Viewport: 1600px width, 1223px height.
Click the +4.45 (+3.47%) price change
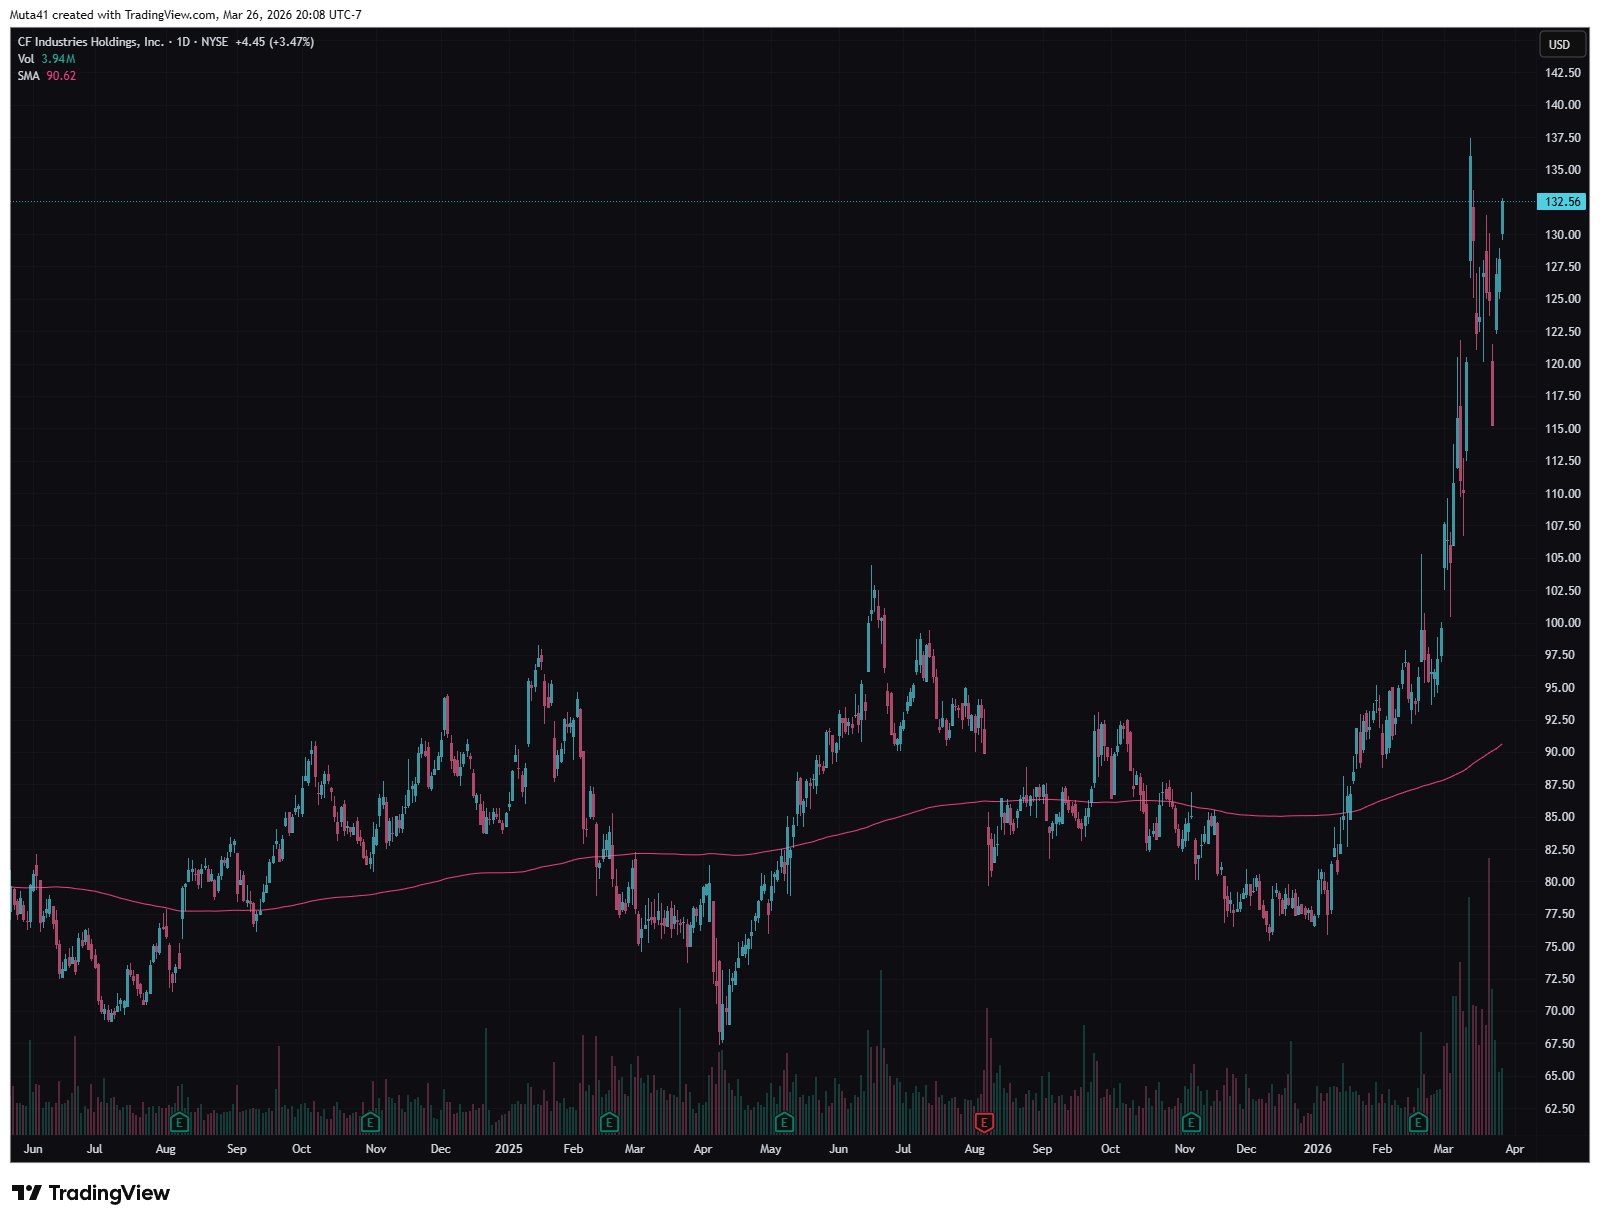point(275,42)
